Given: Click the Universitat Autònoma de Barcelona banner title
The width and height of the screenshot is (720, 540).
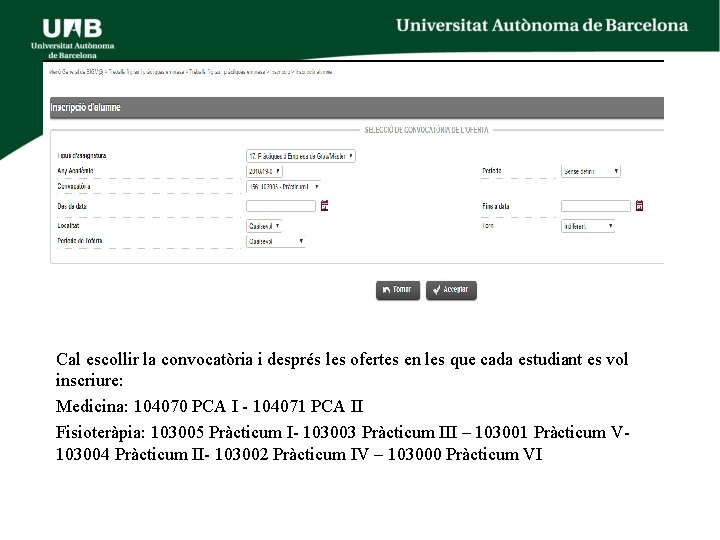Looking at the screenshot, I should pyautogui.click(x=542, y=25).
